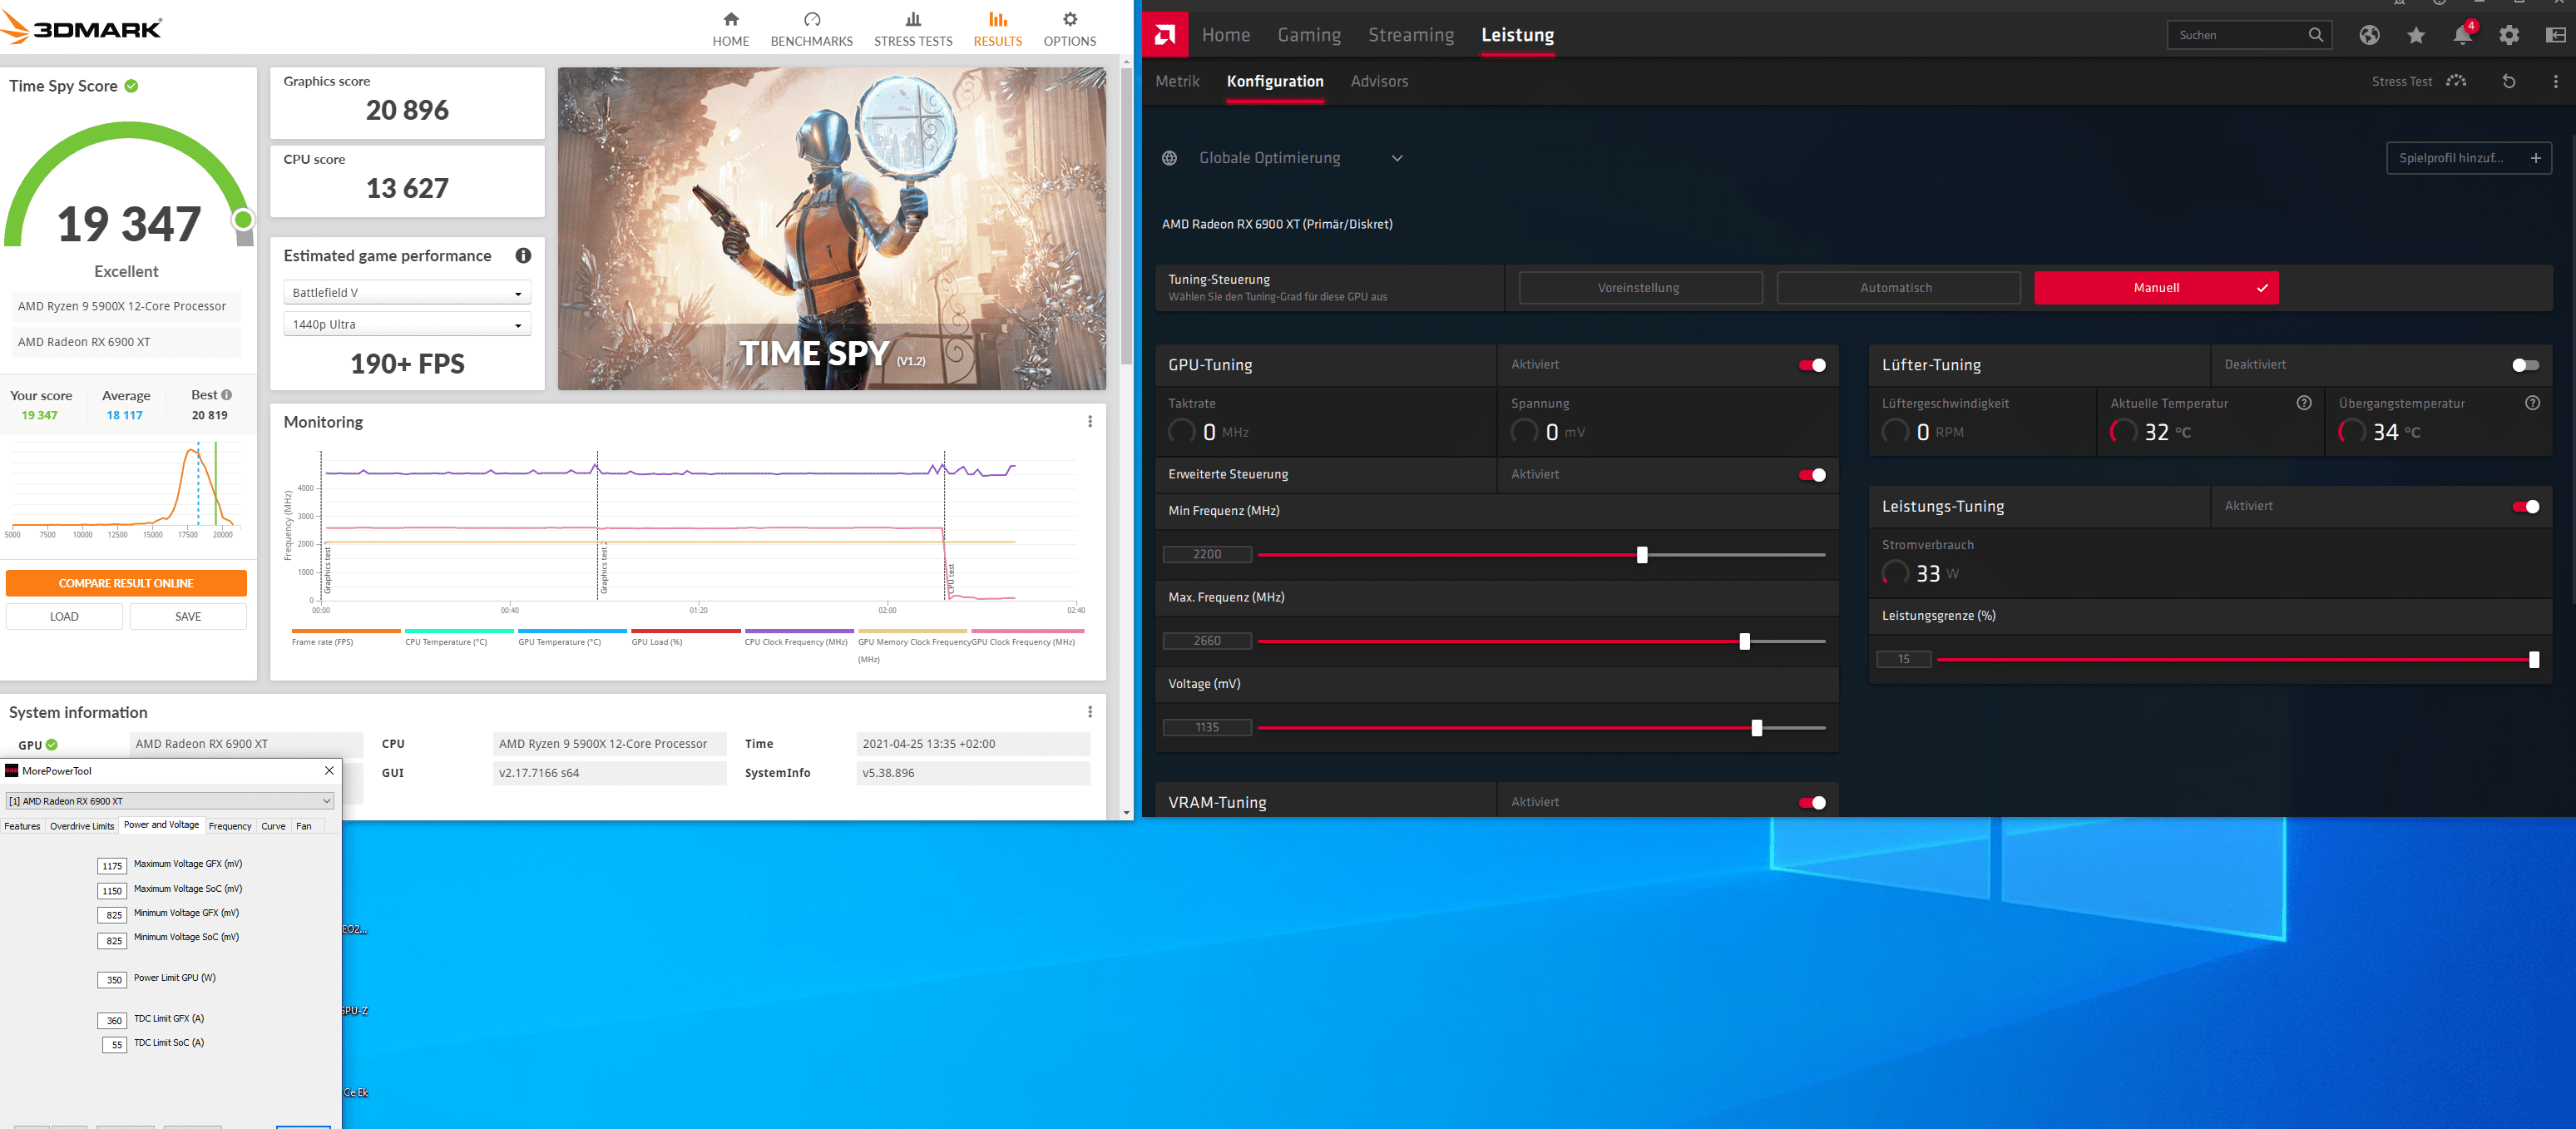The image size is (2576, 1129).
Task: Open MorePowerTool GPU selection dropdown
Action: pyautogui.click(x=169, y=801)
